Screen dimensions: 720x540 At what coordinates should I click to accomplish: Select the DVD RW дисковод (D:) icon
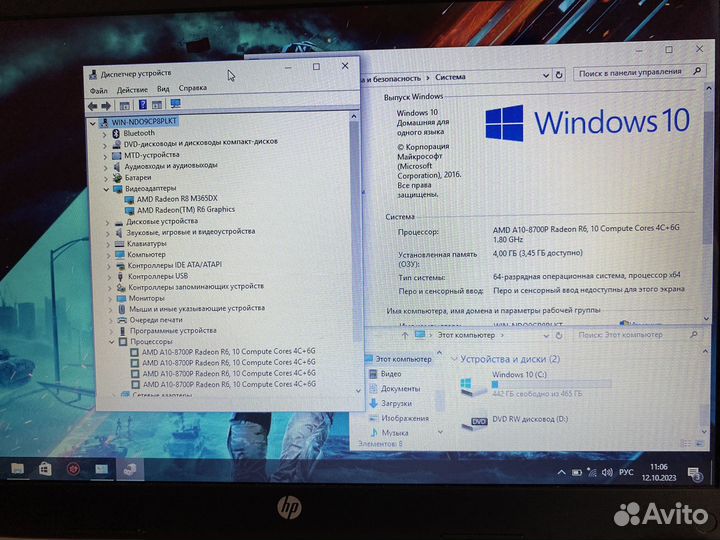475,422
